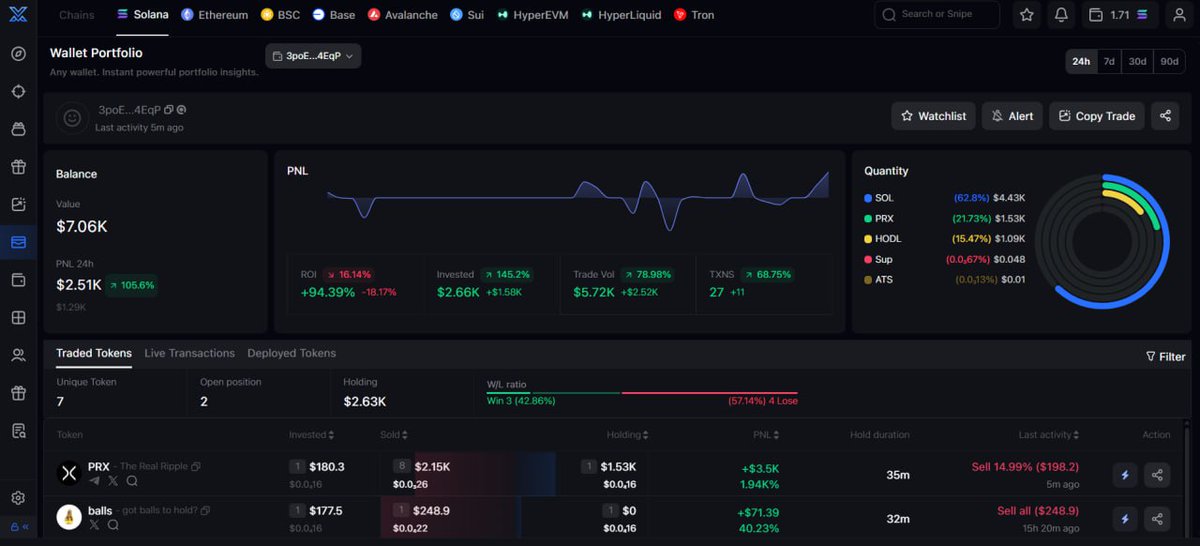Open wallet selector dropdown 3poE...4EqP
The width and height of the screenshot is (1200, 546).
(x=313, y=57)
